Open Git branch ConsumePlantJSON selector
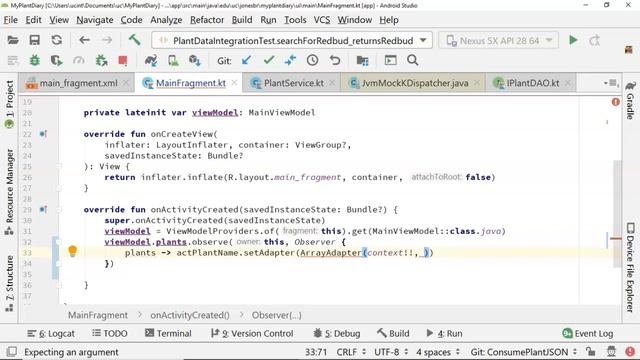640x360 pixels. tap(524, 352)
